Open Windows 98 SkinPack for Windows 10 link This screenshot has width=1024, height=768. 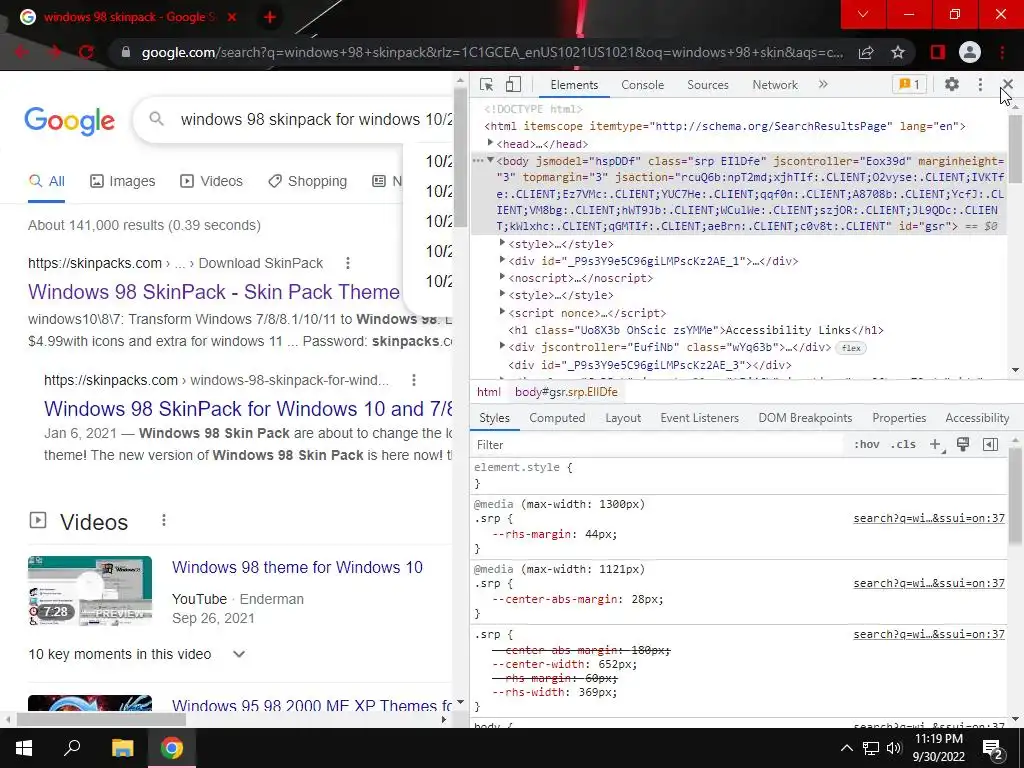(248, 409)
